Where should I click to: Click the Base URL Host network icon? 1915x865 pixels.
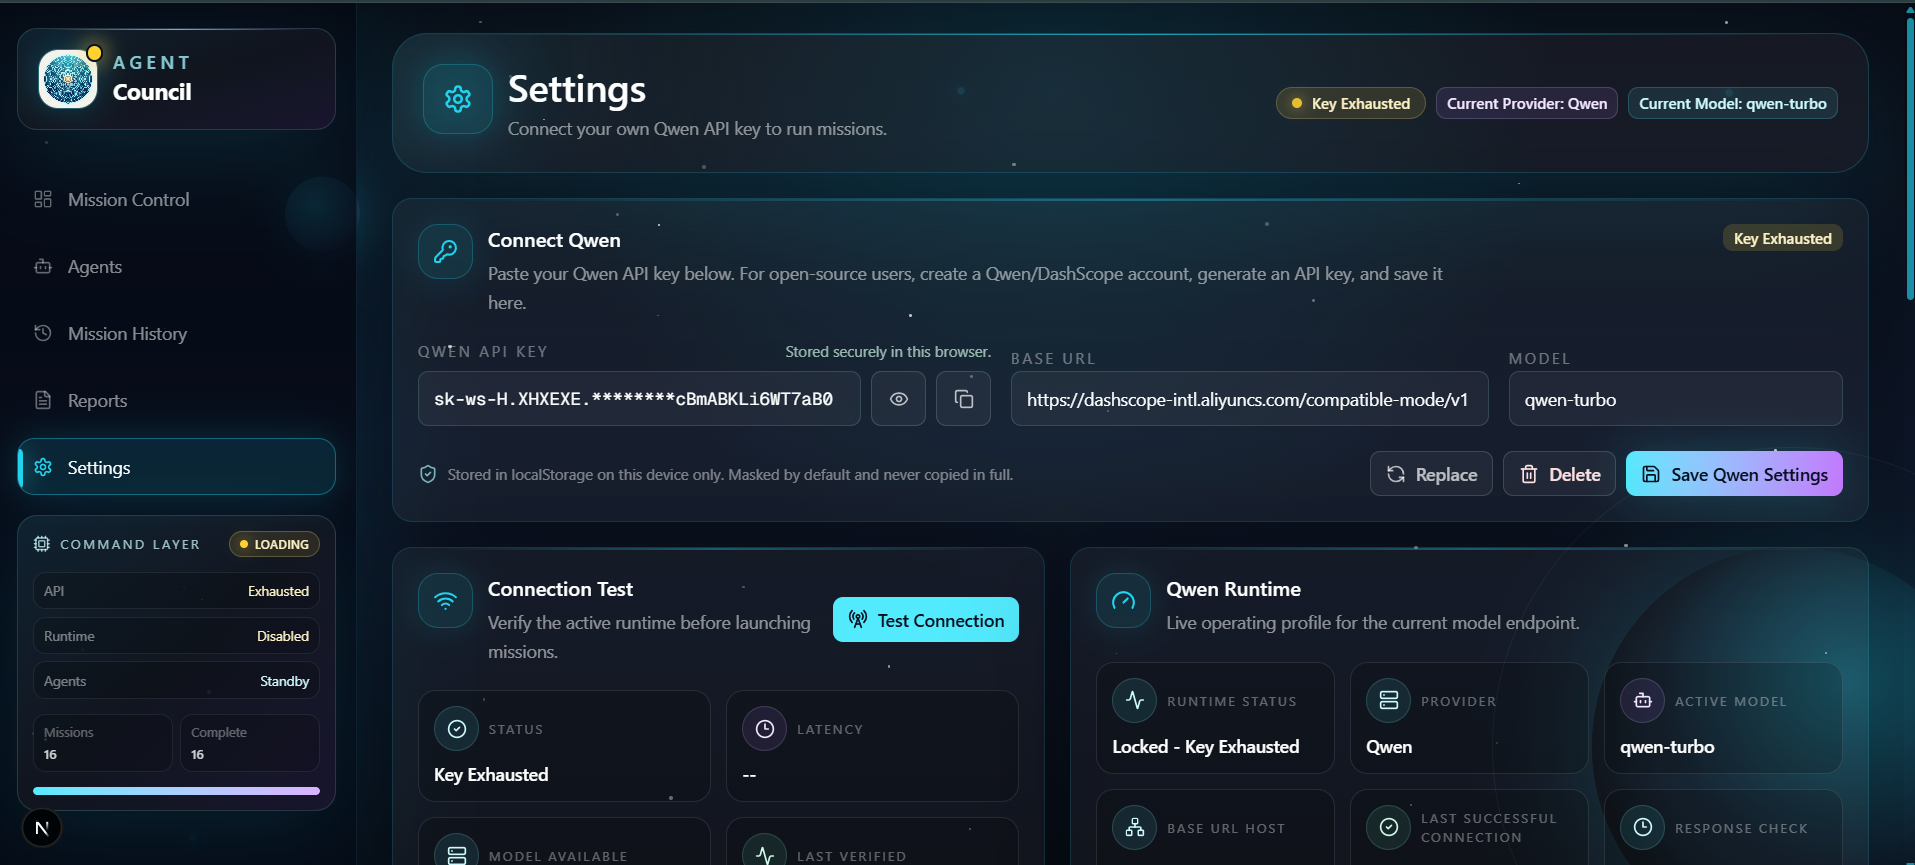1135,828
